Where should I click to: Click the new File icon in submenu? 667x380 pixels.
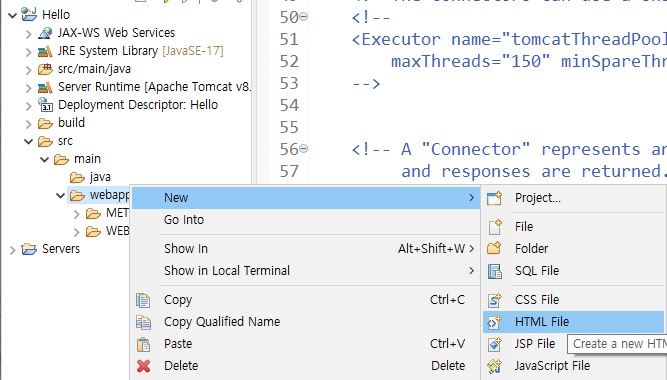click(495, 227)
